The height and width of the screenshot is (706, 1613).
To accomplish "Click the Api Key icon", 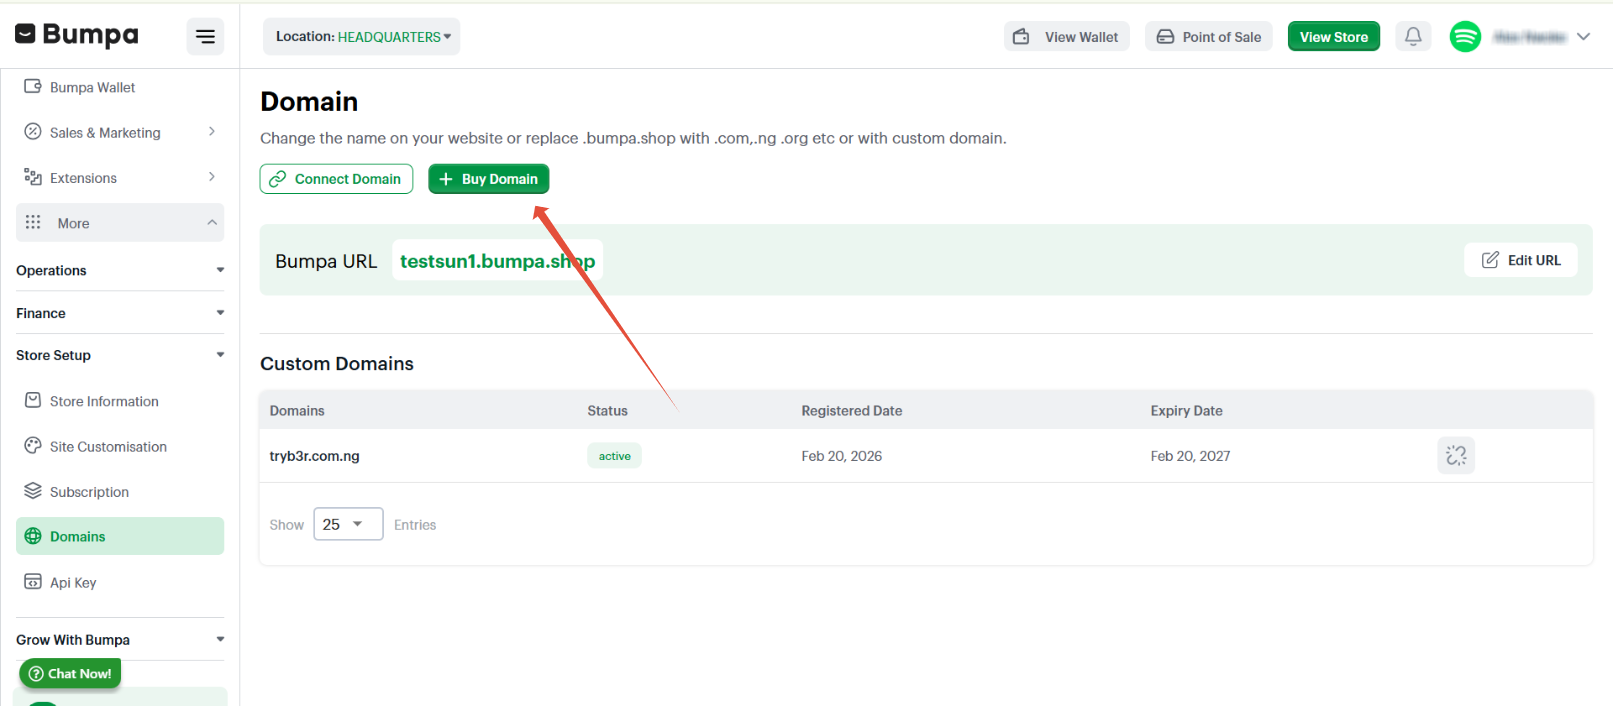I will (x=33, y=582).
